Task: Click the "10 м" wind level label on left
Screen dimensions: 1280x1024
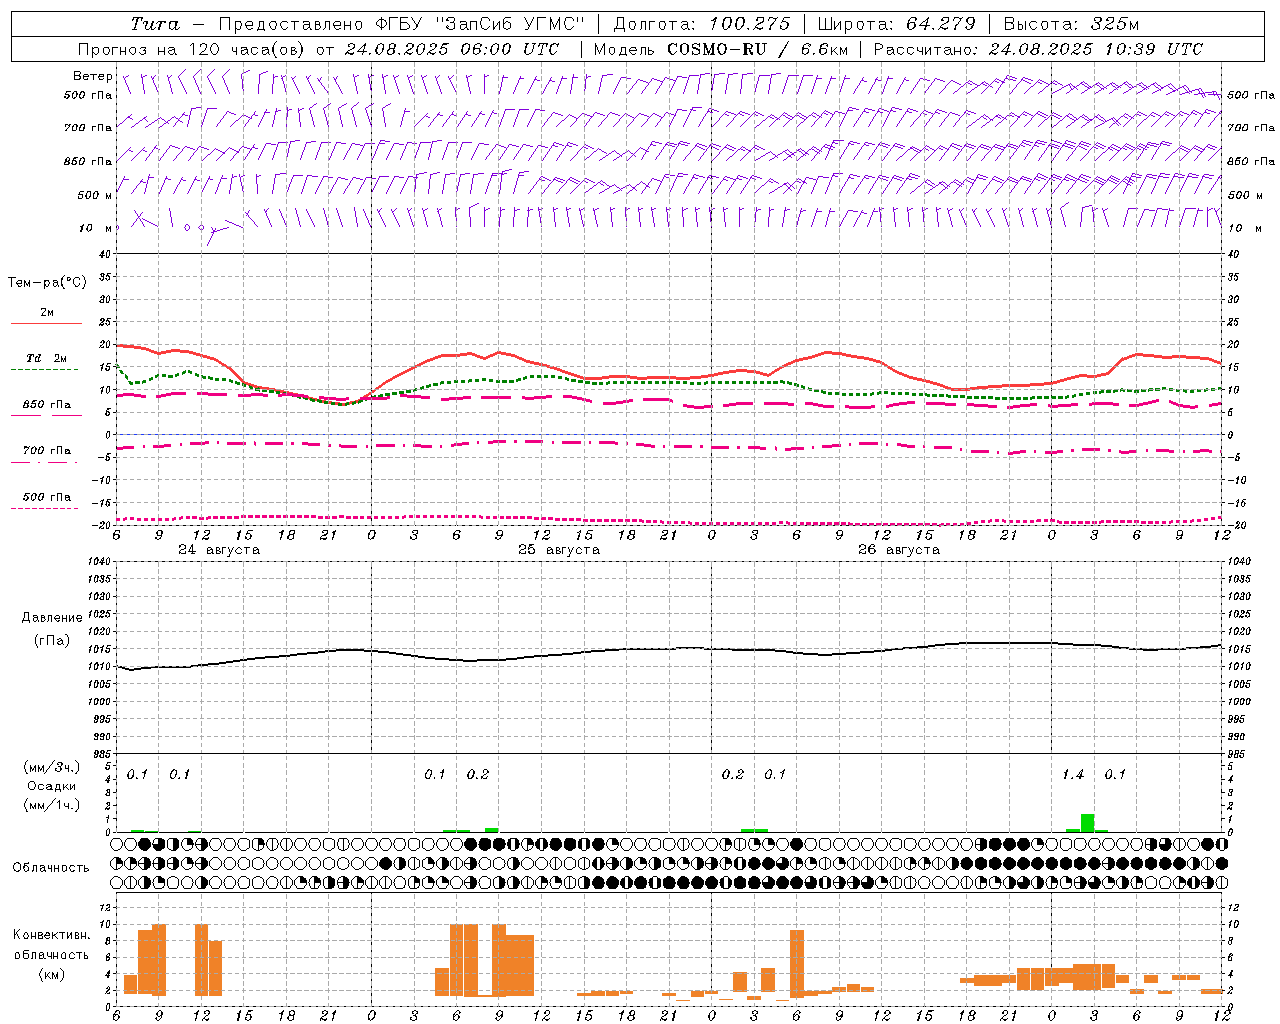Action: click(x=96, y=228)
